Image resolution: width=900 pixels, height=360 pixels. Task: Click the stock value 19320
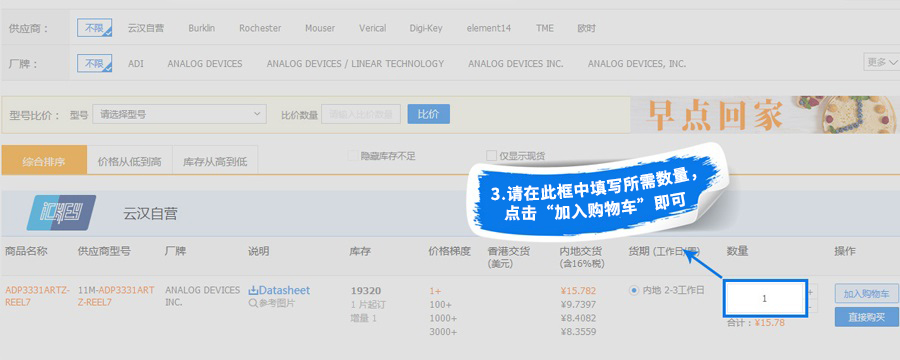366,291
